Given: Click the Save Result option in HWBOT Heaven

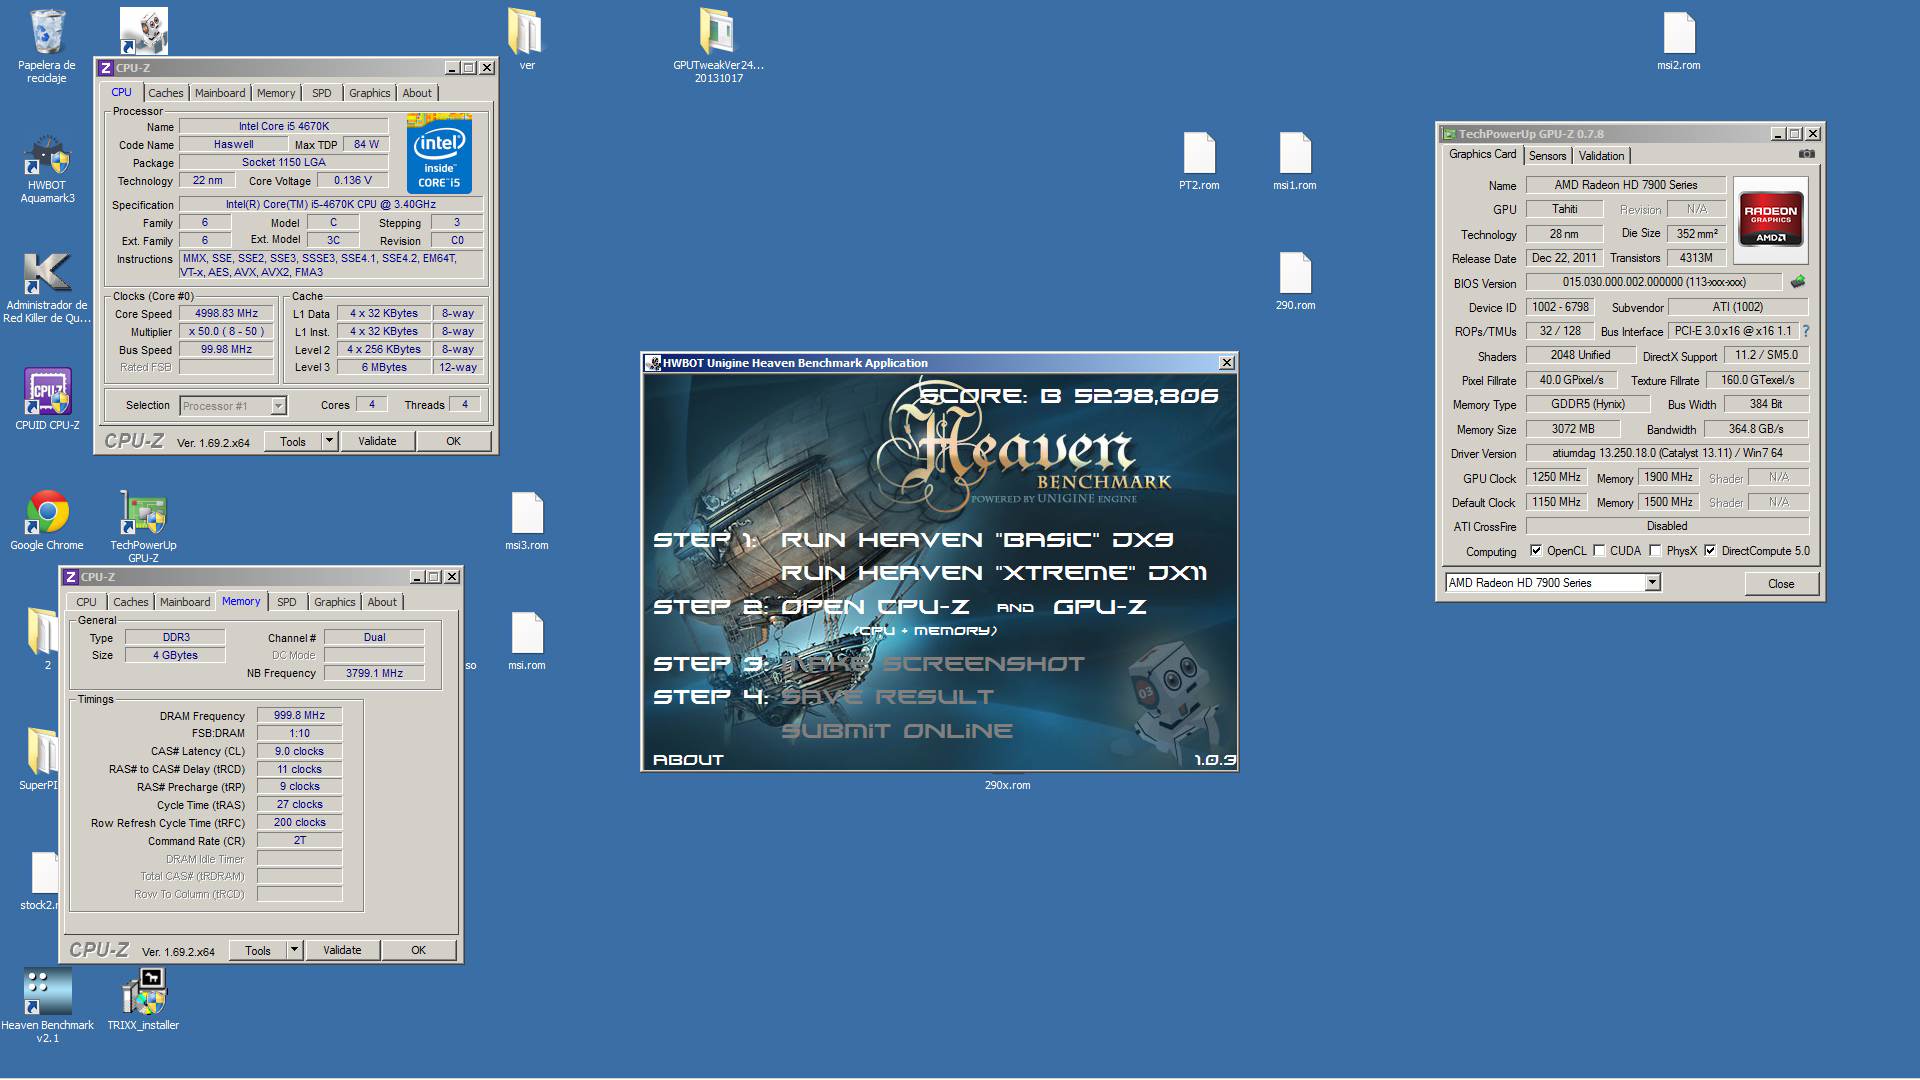Looking at the screenshot, I should click(x=887, y=697).
